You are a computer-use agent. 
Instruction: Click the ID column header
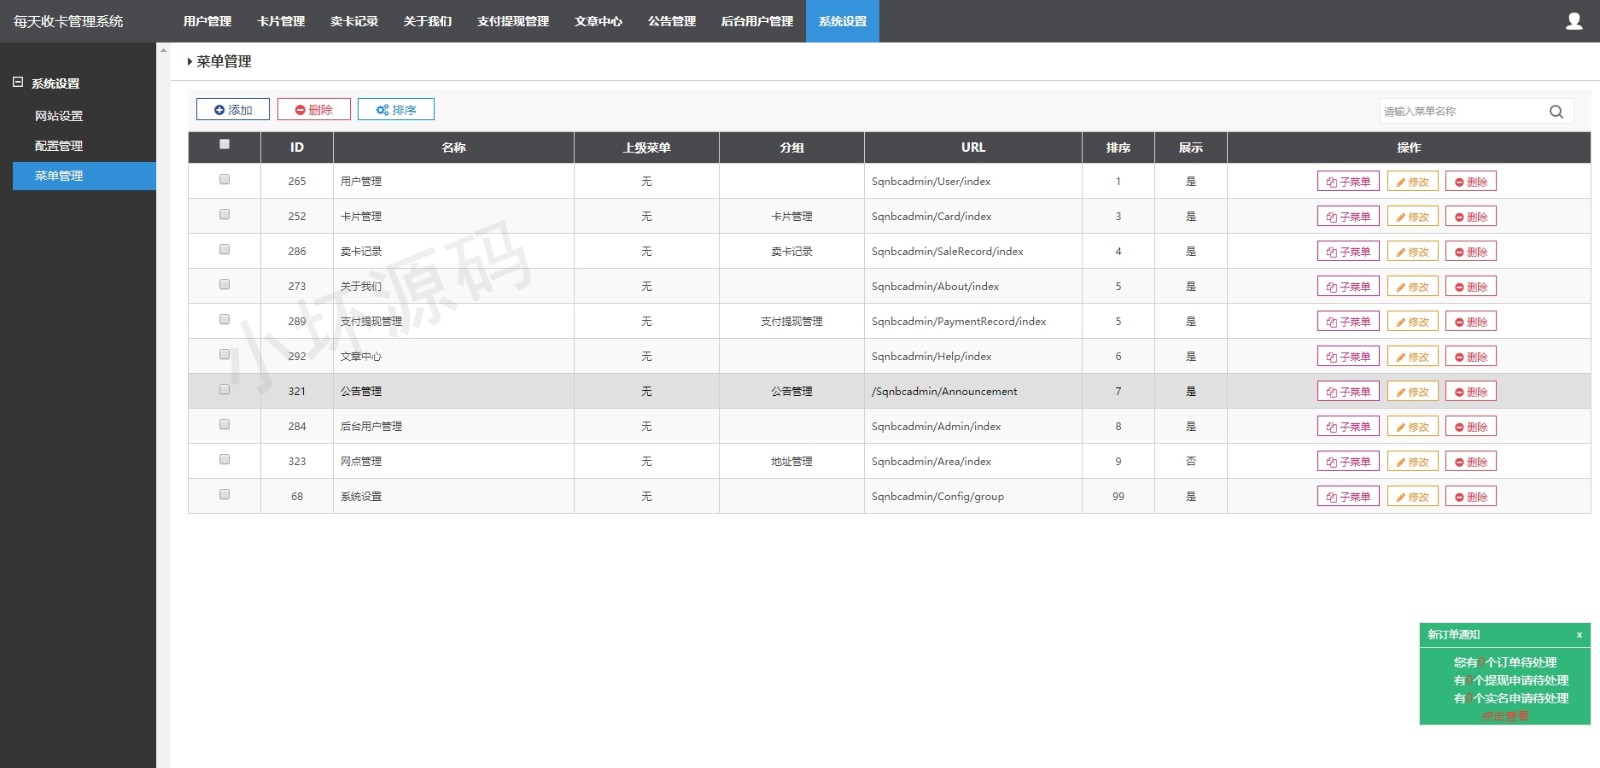tap(297, 147)
